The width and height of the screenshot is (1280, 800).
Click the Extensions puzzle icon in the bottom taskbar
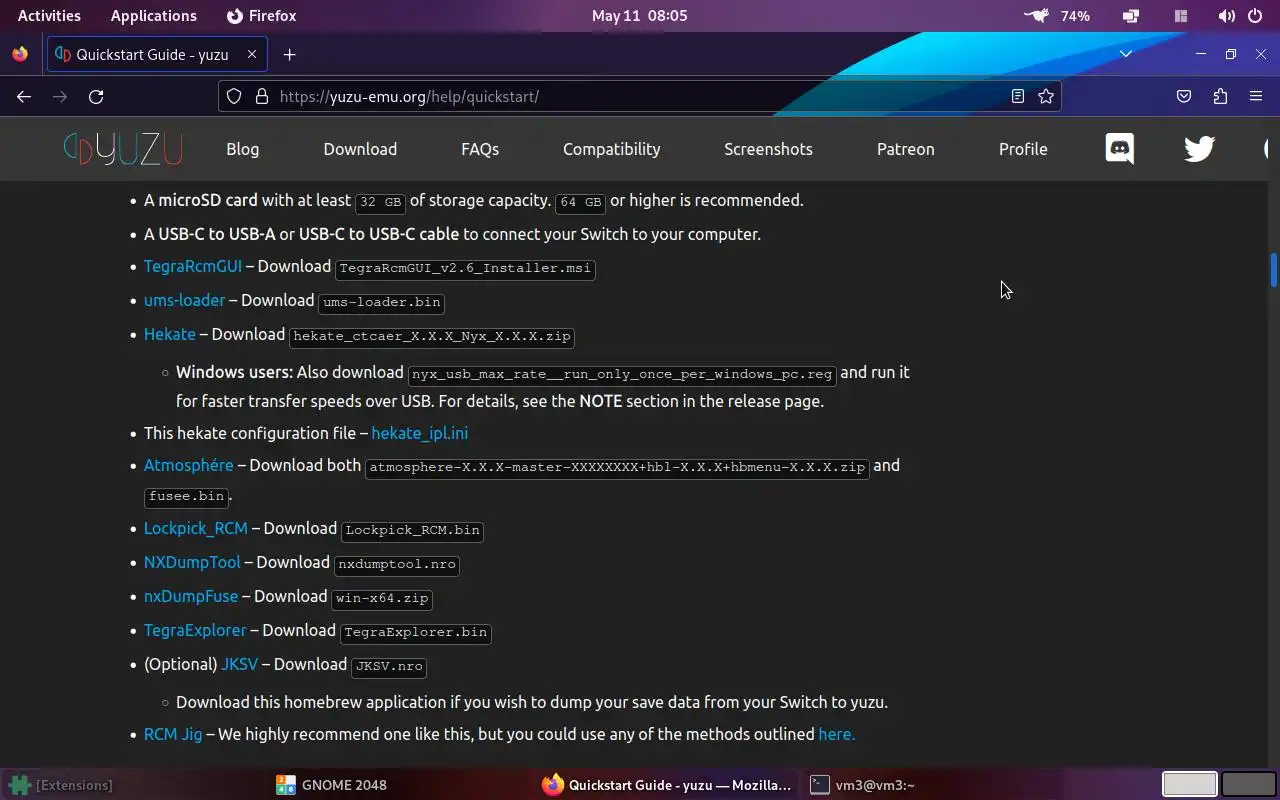point(19,785)
